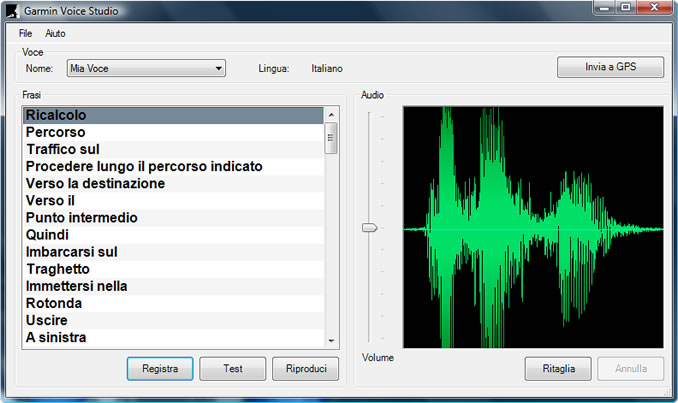Click the phrase list scroll-up arrow
This screenshot has height=403, width=678.
coord(331,115)
